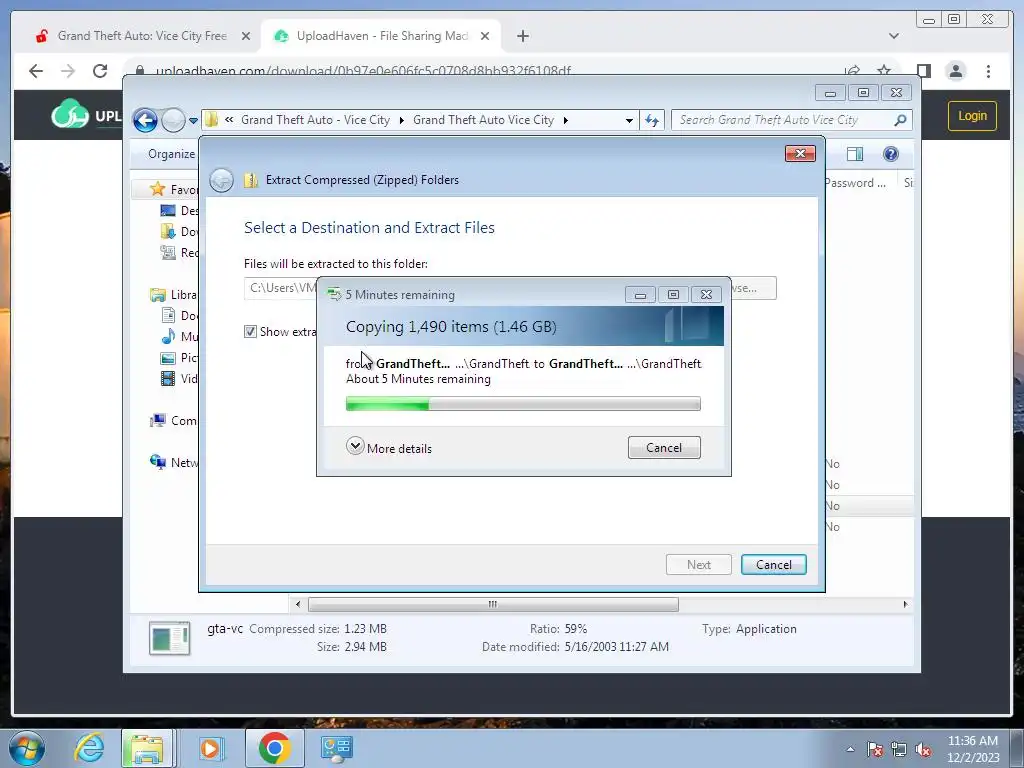
Task: Close the UploadHaven browser tab
Action: point(485,36)
